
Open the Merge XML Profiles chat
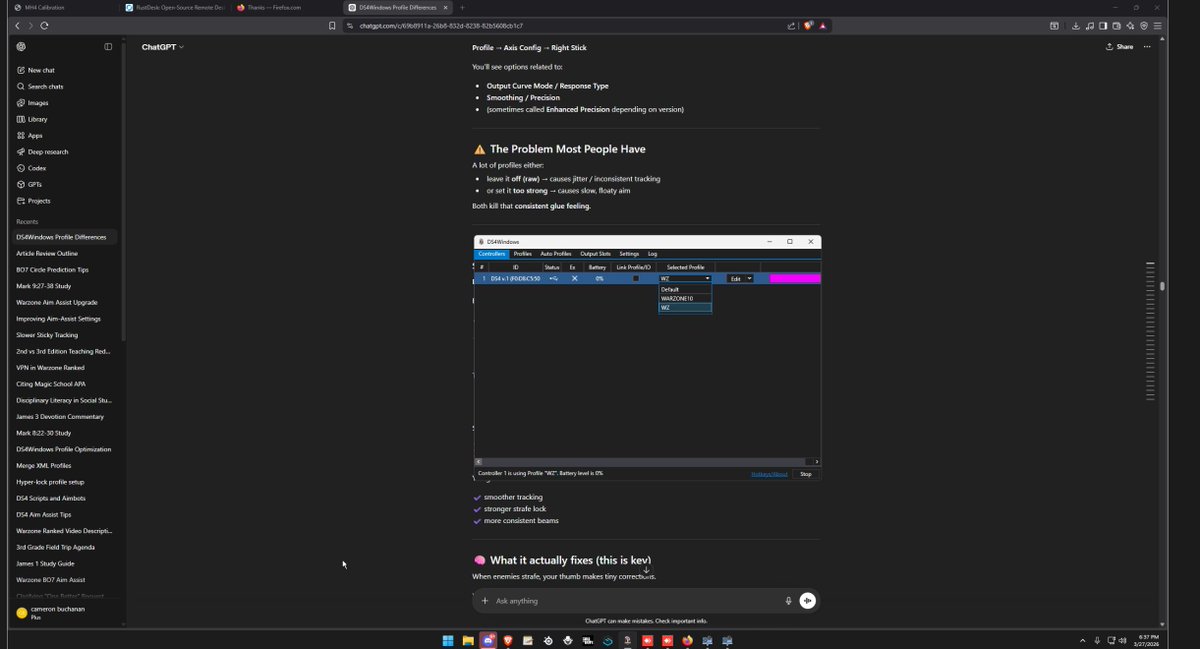[64, 466]
